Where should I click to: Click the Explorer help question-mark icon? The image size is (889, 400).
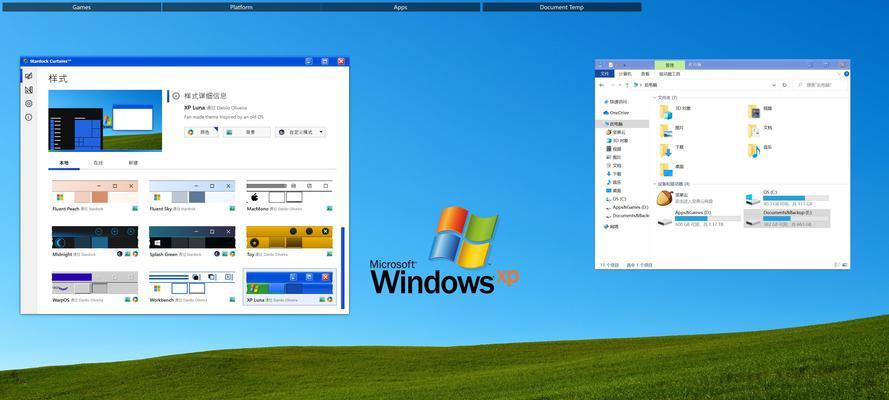point(846,74)
